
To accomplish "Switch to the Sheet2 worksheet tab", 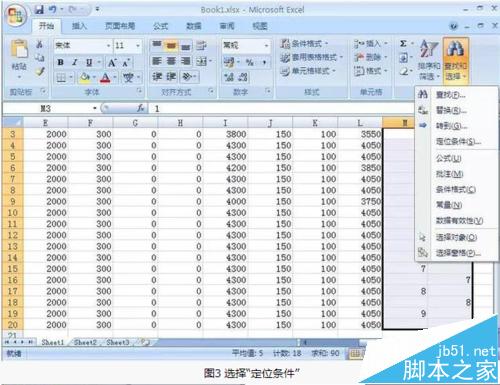I will (85, 342).
